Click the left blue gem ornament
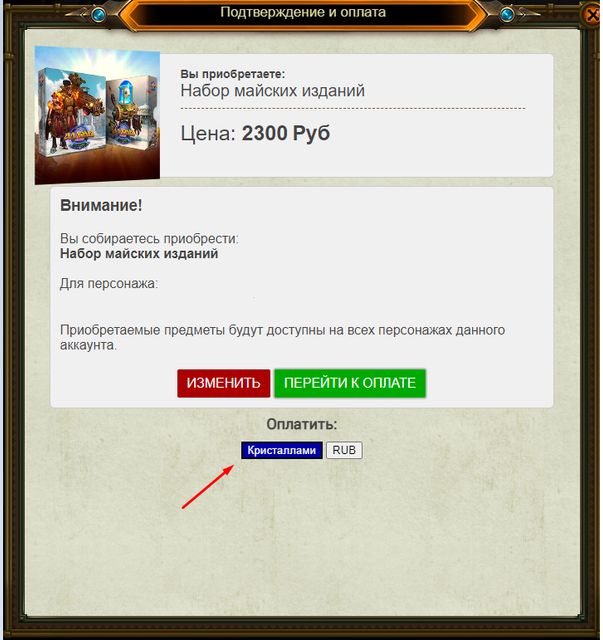The height and width of the screenshot is (640, 603). click(x=98, y=15)
